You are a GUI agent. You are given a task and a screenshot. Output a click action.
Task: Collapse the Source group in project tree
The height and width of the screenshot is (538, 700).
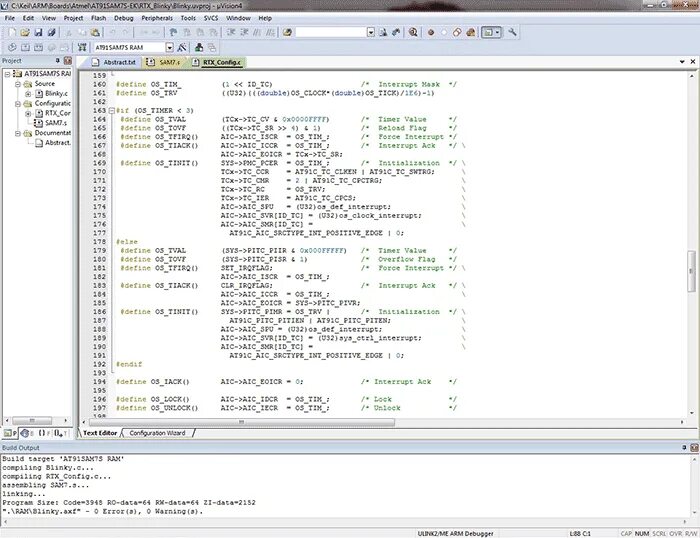point(18,84)
